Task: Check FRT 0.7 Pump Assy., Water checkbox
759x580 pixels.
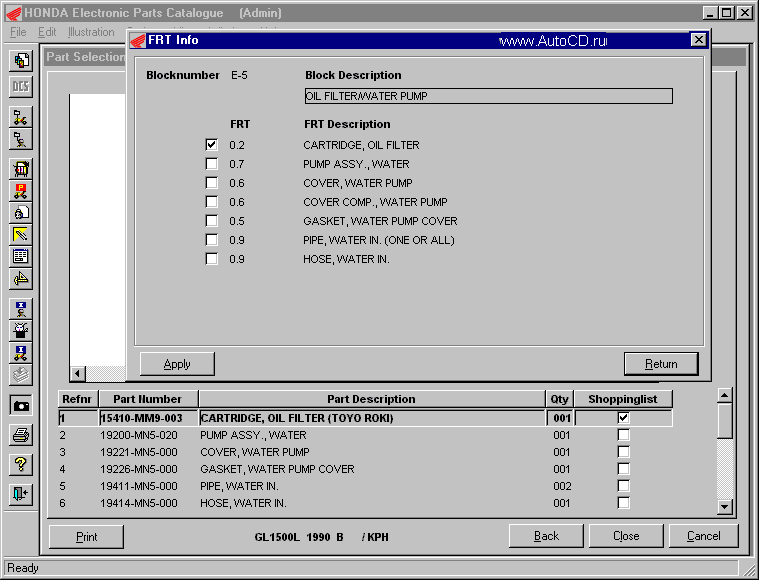Action: pyautogui.click(x=212, y=164)
